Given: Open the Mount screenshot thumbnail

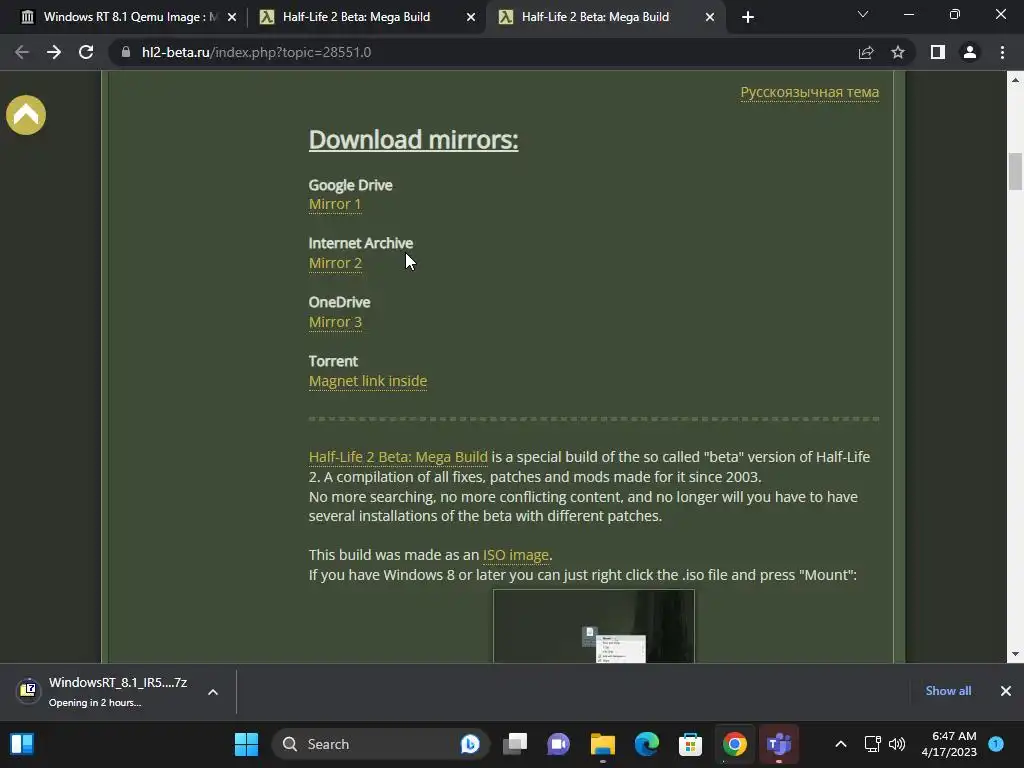Looking at the screenshot, I should point(594,626).
